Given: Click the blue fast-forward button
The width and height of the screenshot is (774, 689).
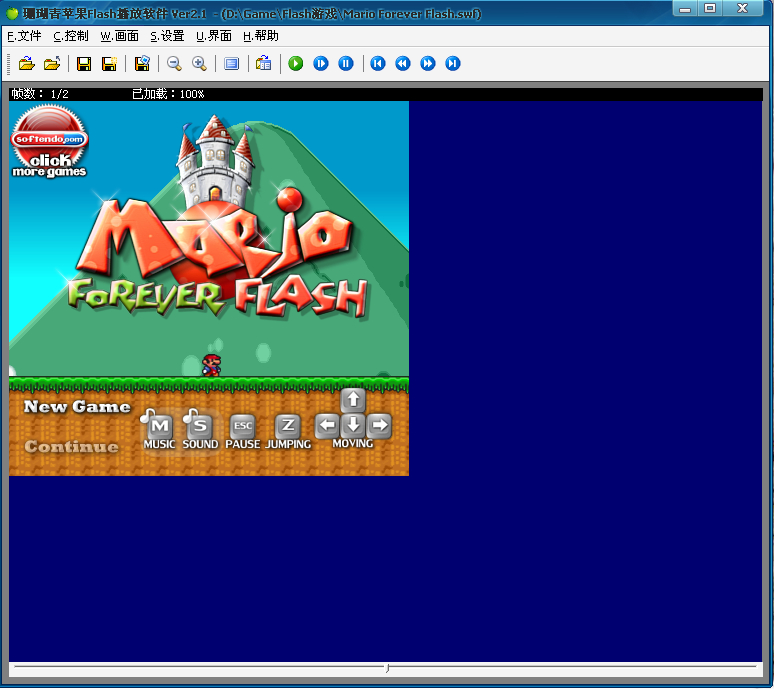Looking at the screenshot, I should tap(428, 64).
